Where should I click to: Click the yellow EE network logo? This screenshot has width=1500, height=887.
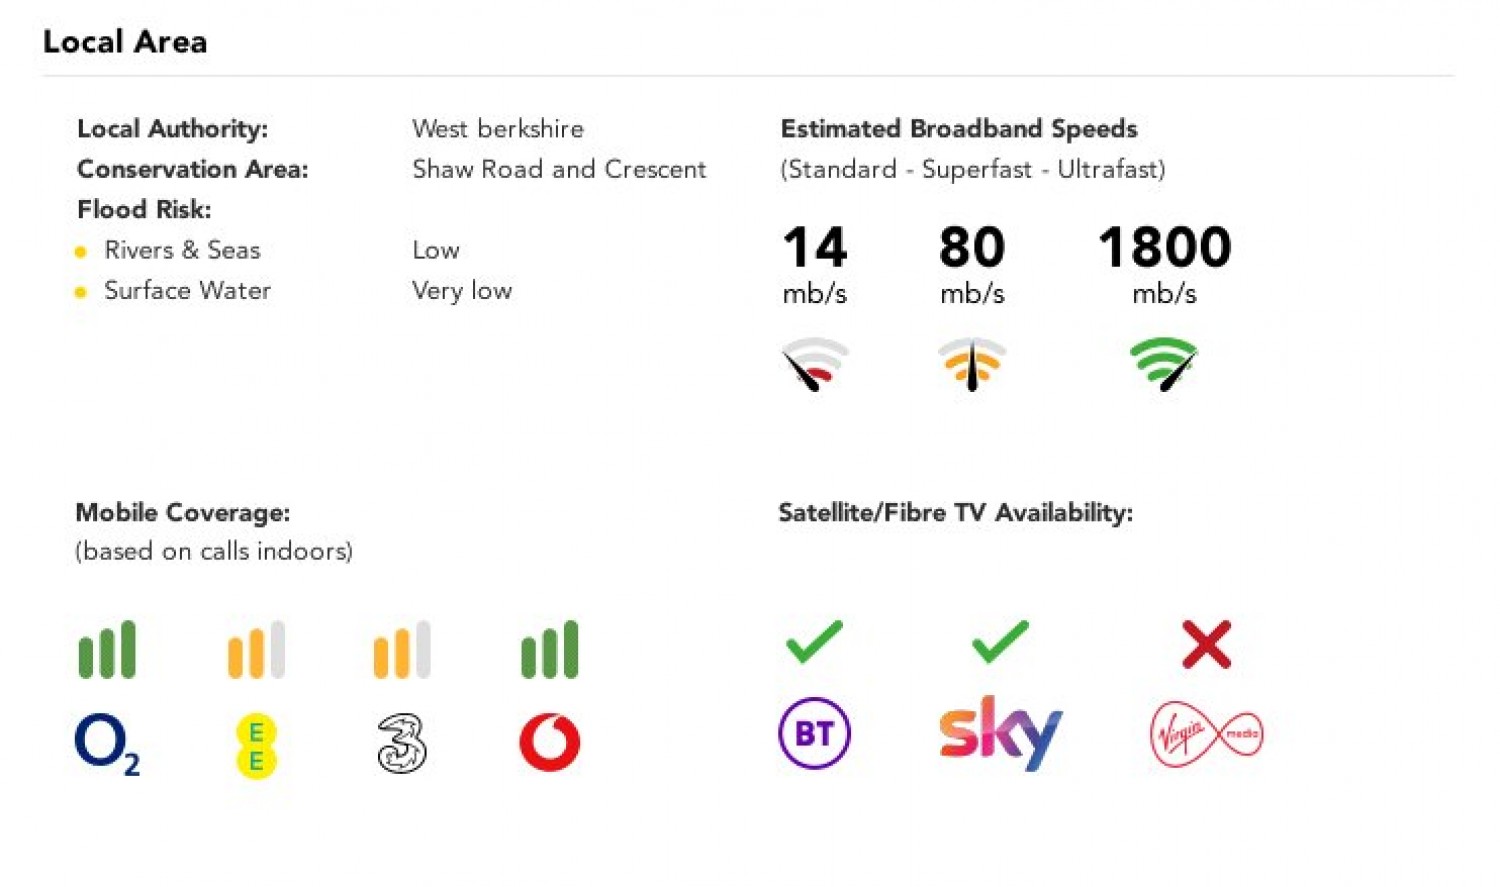pos(256,745)
